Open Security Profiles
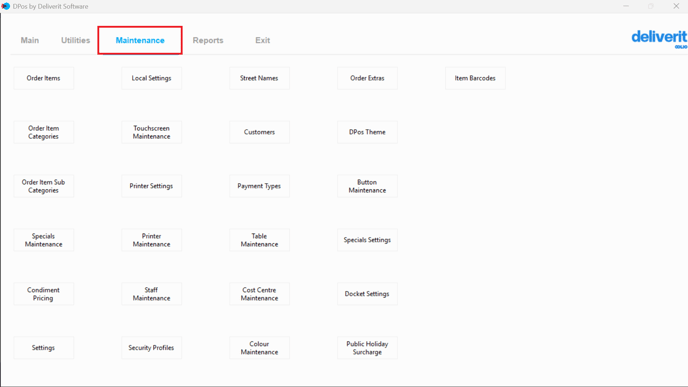 click(x=151, y=348)
